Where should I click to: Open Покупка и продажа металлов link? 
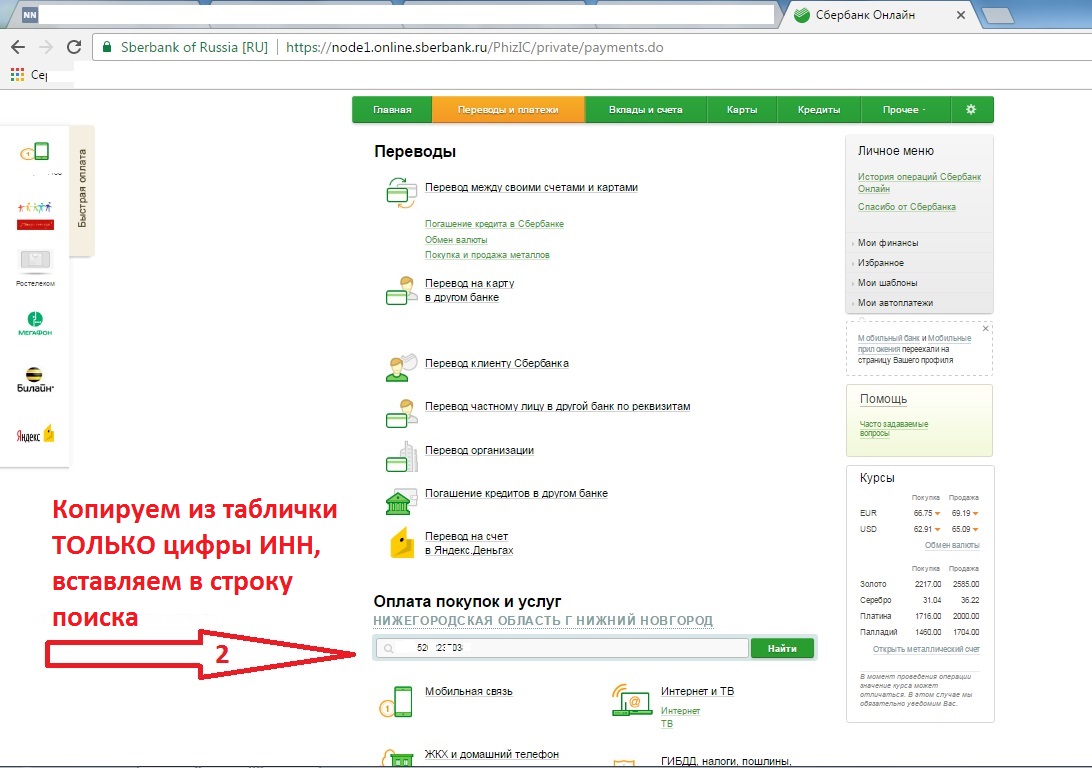(488, 255)
